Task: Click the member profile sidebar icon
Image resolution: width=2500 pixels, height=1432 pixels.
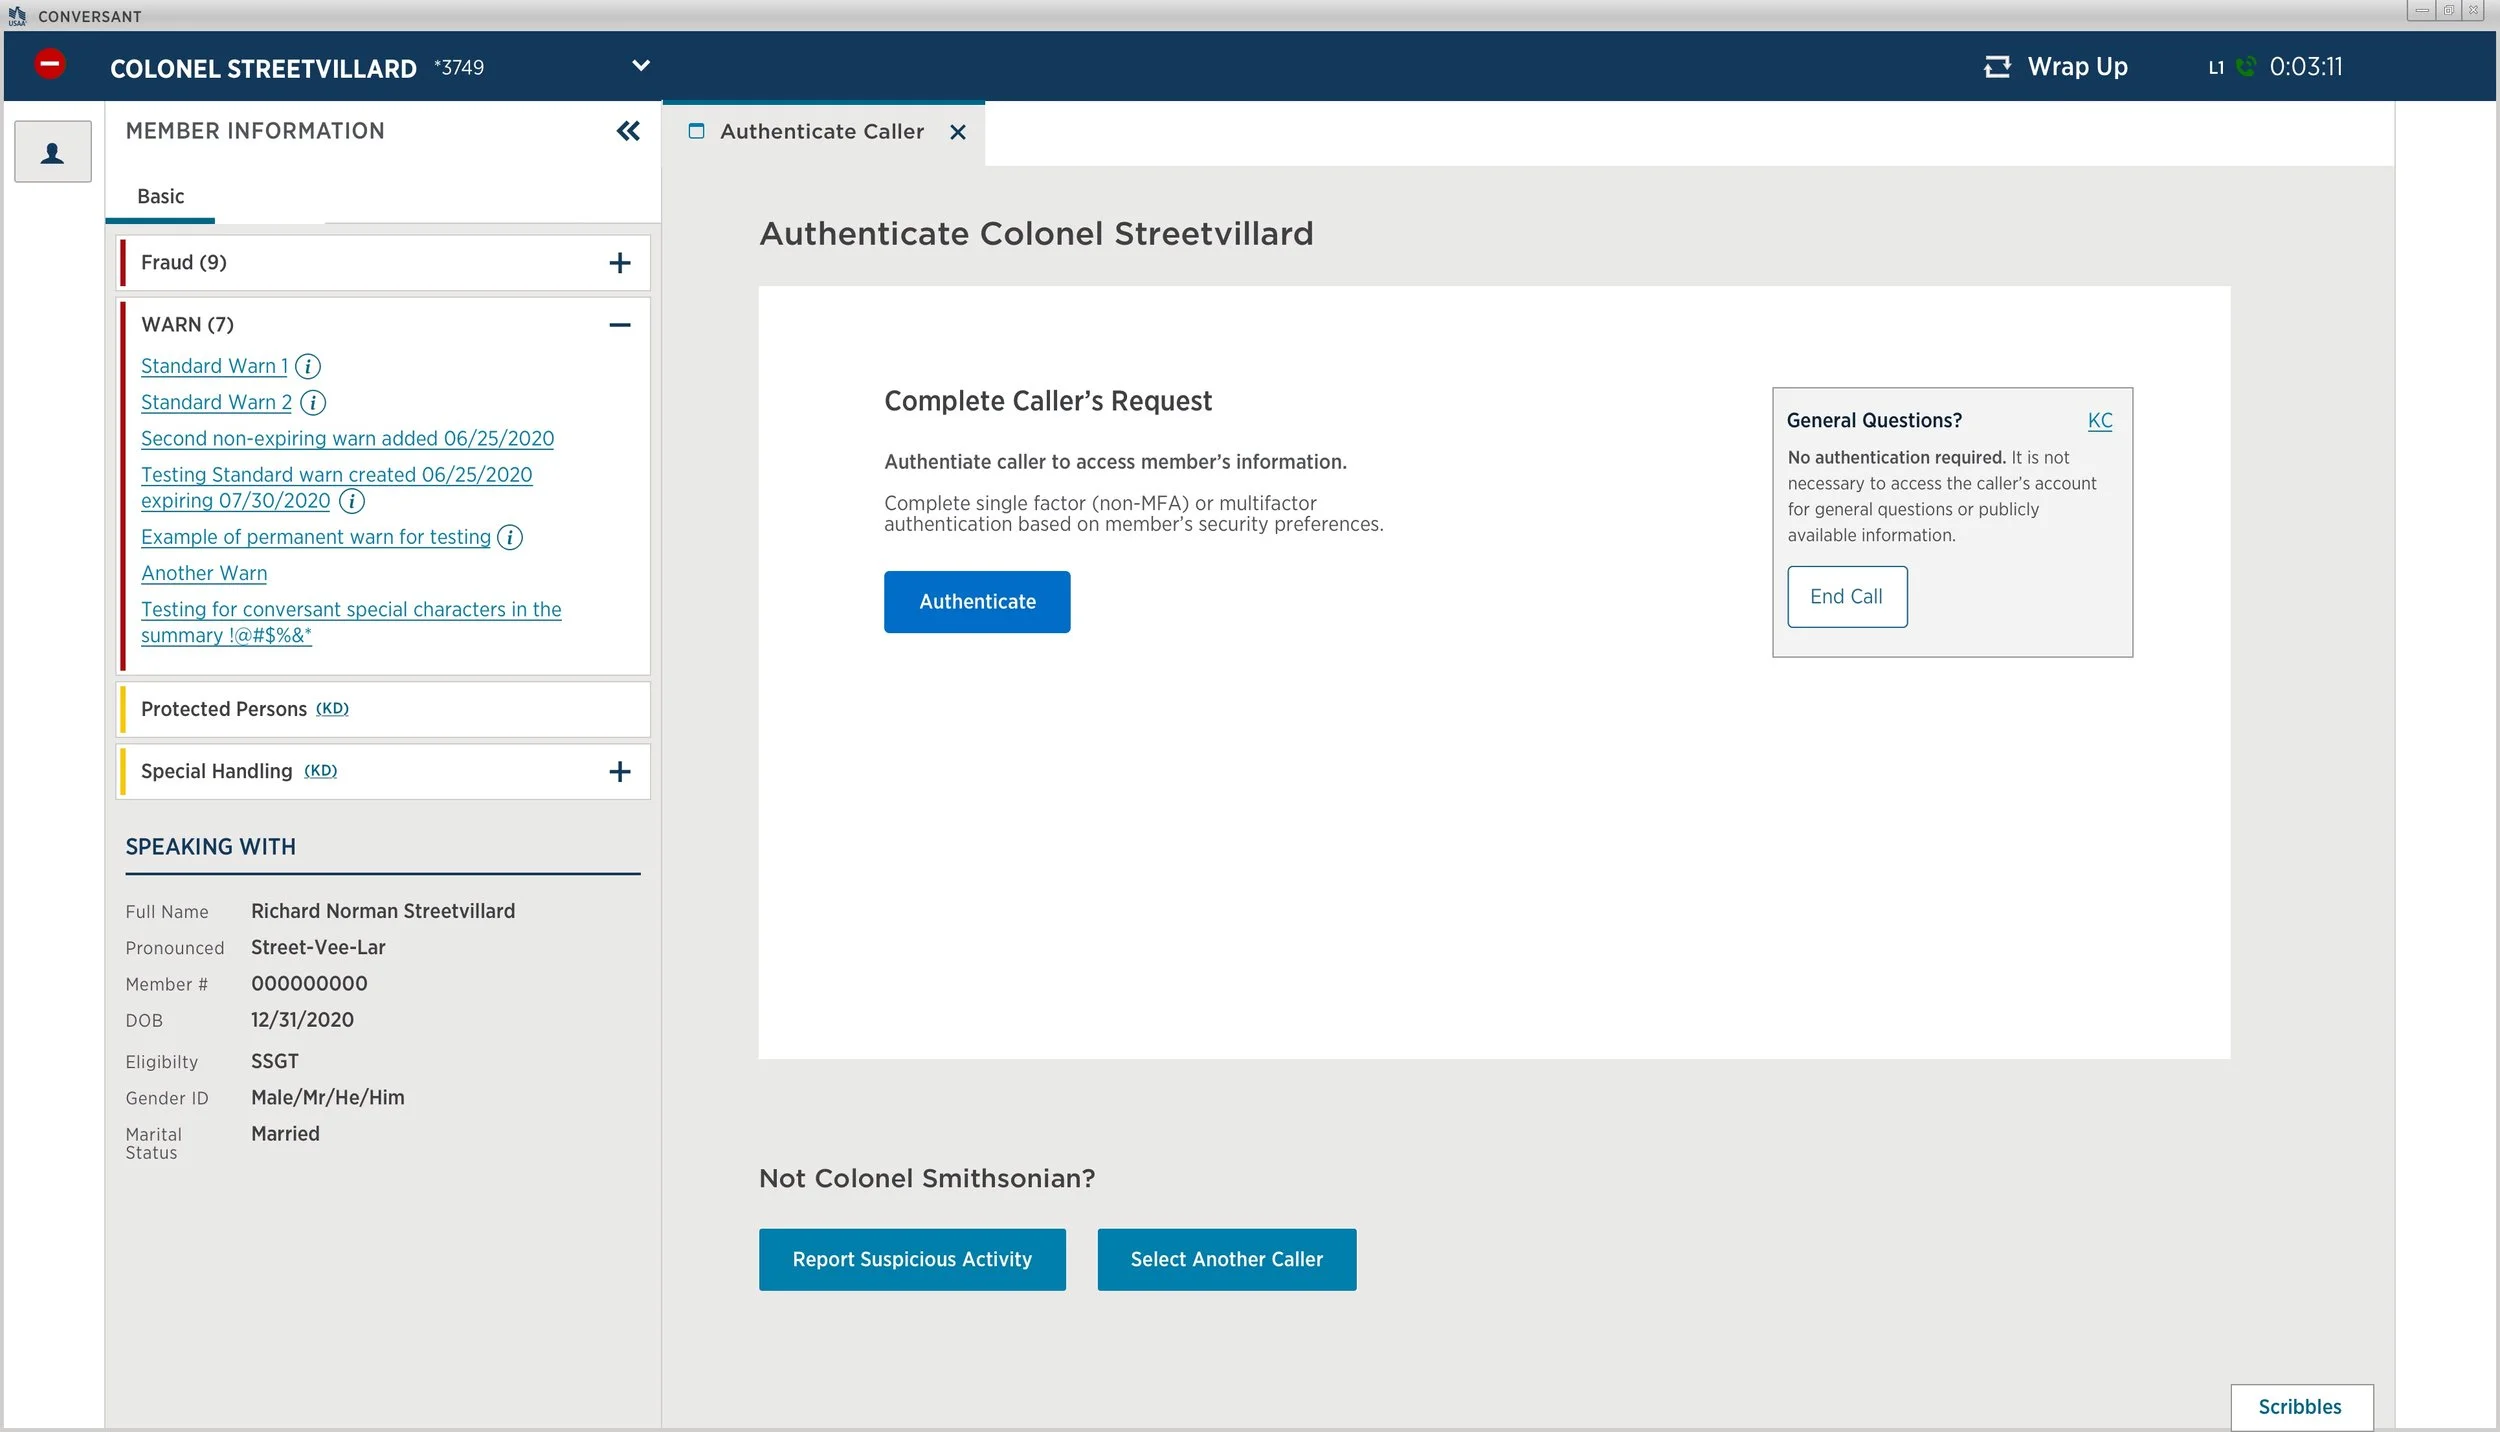Action: tap(53, 152)
